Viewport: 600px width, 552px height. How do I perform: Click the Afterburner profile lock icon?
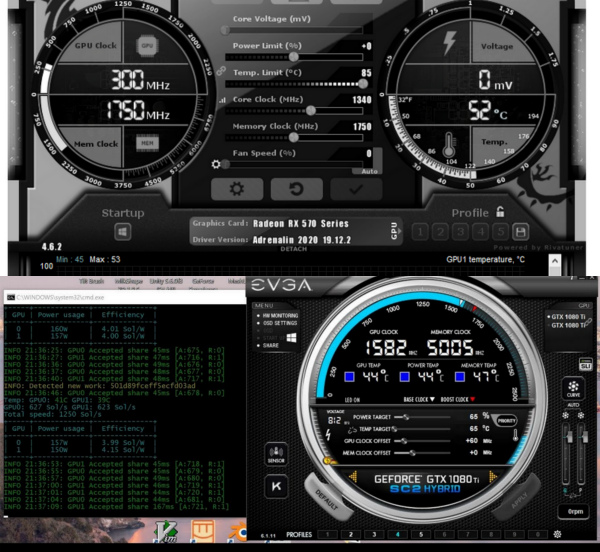tap(500, 212)
